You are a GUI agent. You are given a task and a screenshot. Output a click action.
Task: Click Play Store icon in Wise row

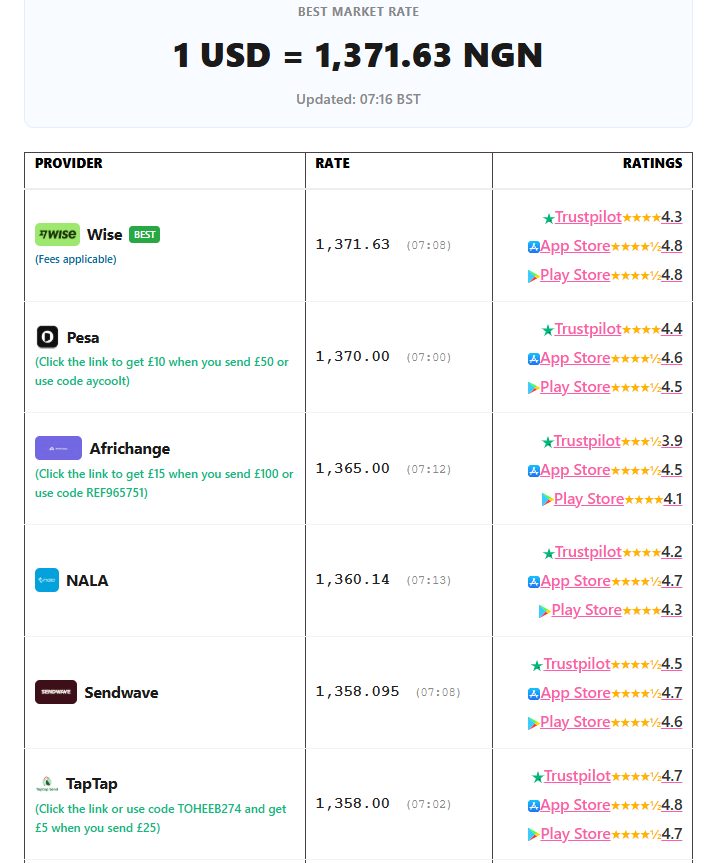click(x=533, y=276)
